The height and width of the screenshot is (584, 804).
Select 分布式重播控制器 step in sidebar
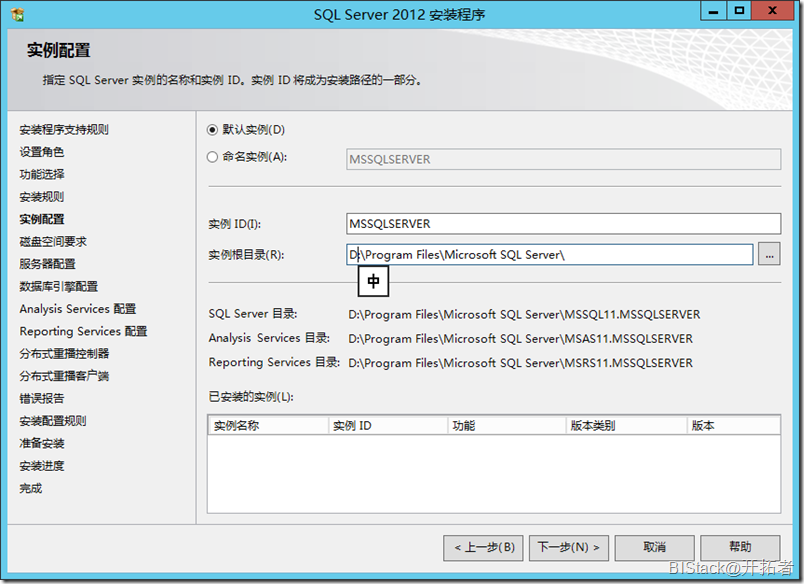point(65,354)
